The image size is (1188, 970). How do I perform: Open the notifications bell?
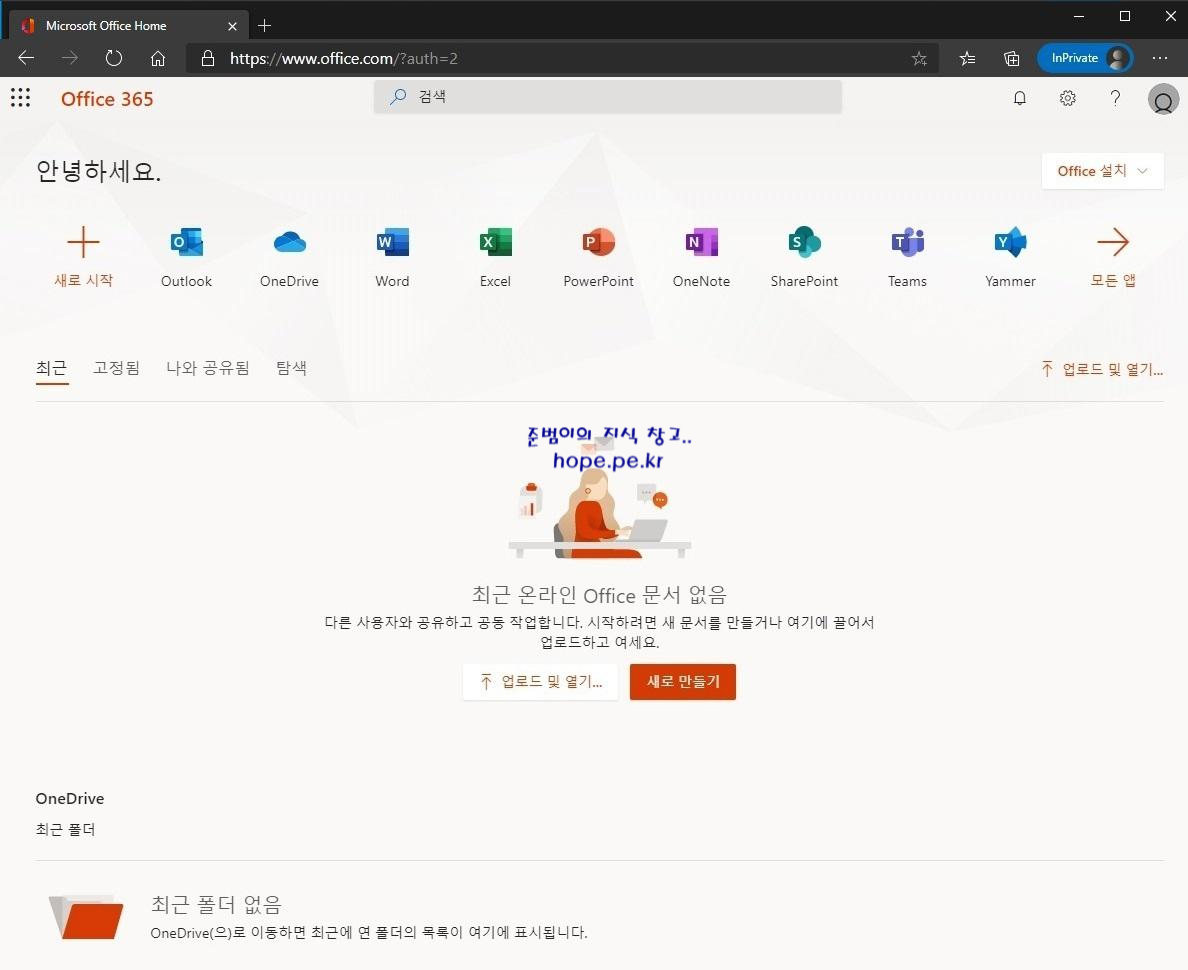point(1020,99)
